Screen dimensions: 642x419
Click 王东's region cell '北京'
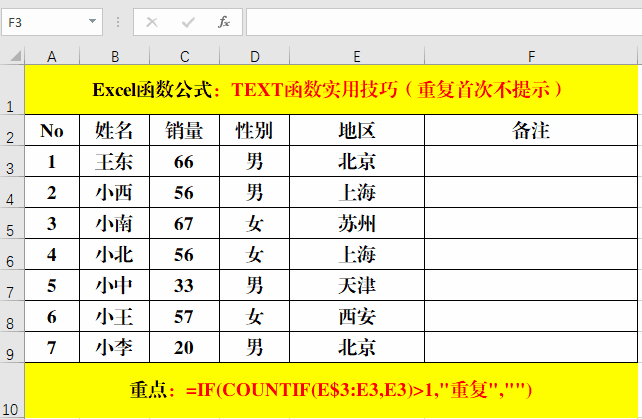(x=357, y=161)
